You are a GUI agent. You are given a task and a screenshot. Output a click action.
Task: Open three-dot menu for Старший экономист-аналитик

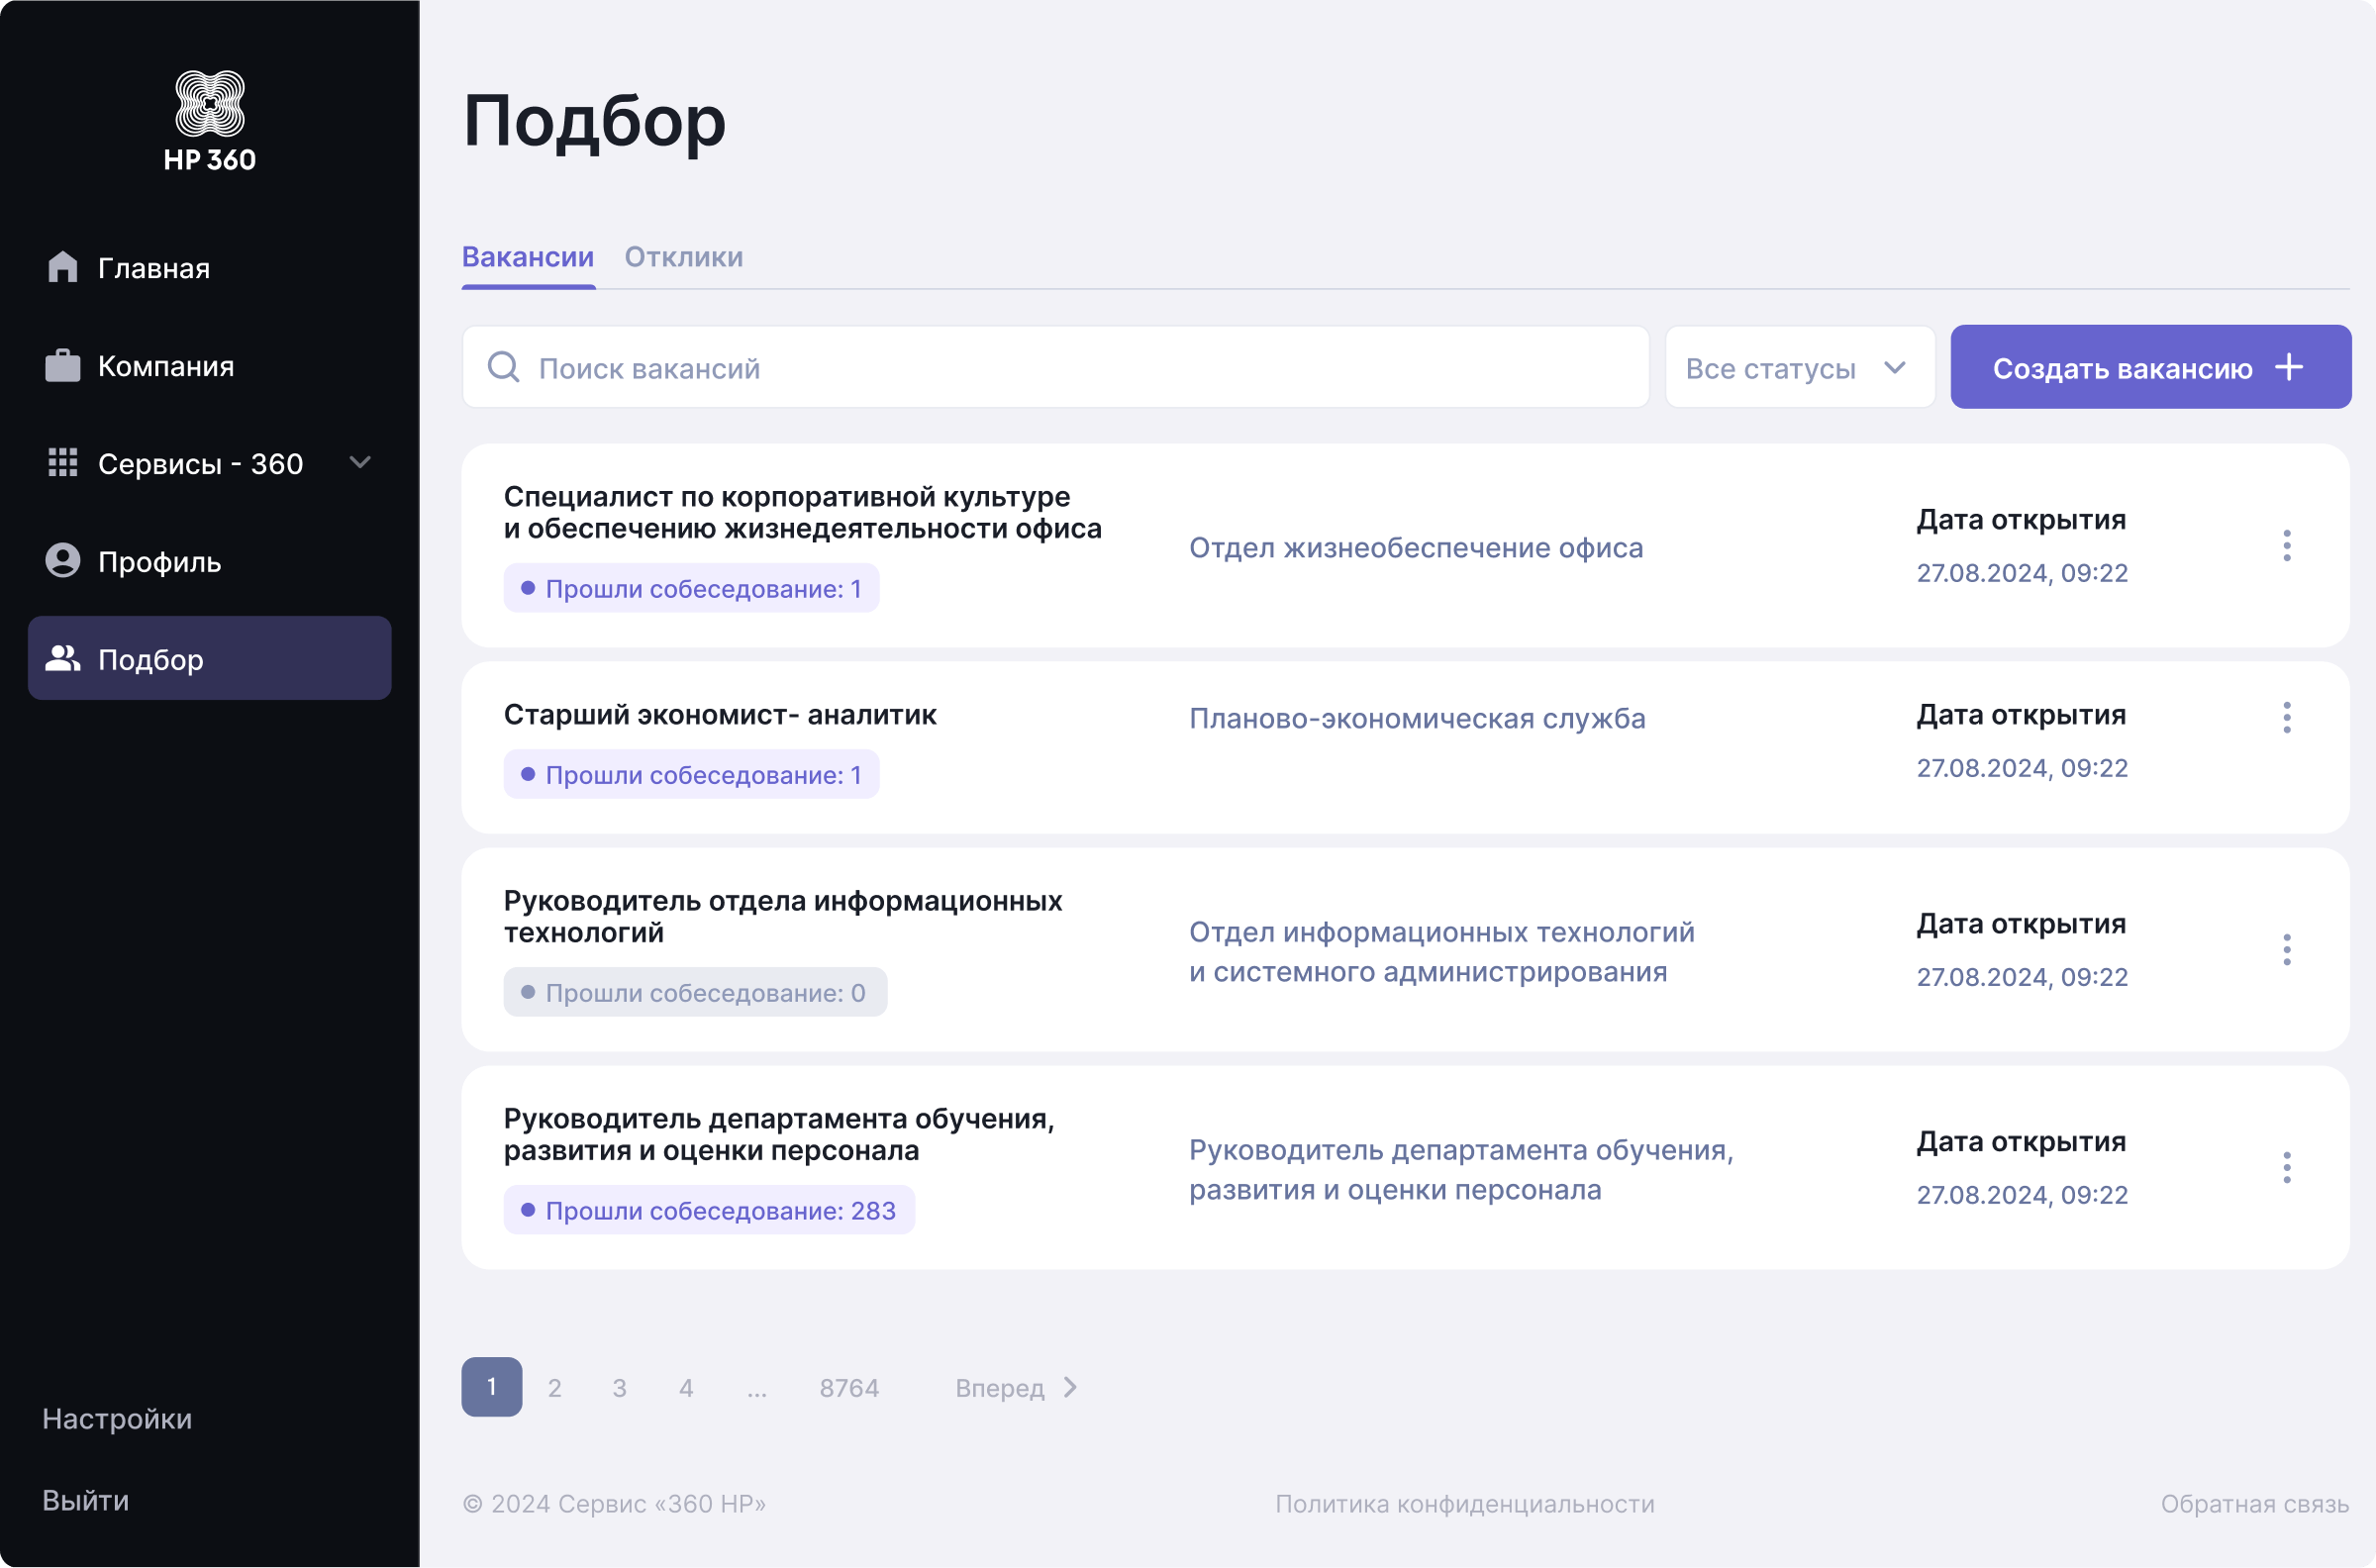(2286, 717)
